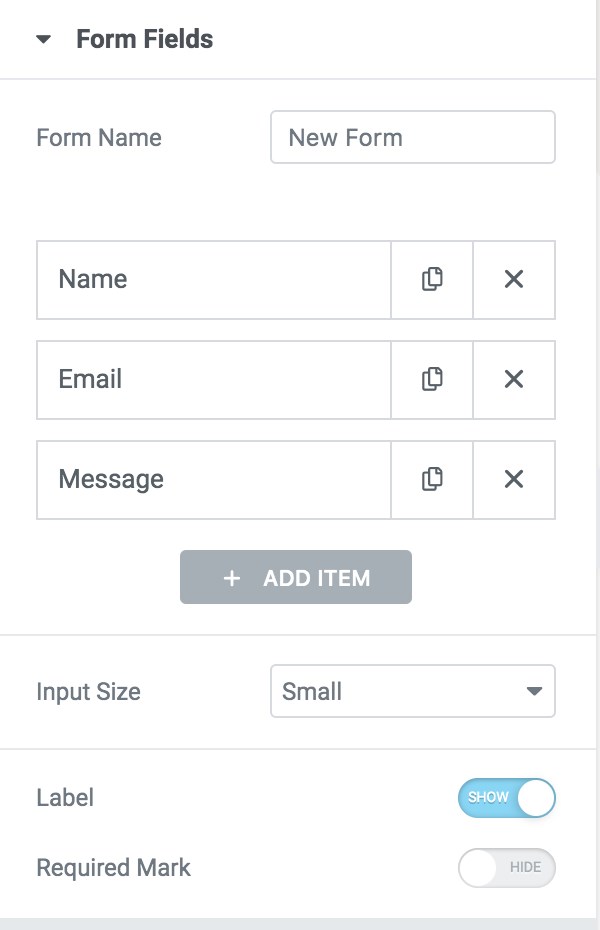Duplicate the Email field item
The image size is (600, 930).
coord(432,379)
